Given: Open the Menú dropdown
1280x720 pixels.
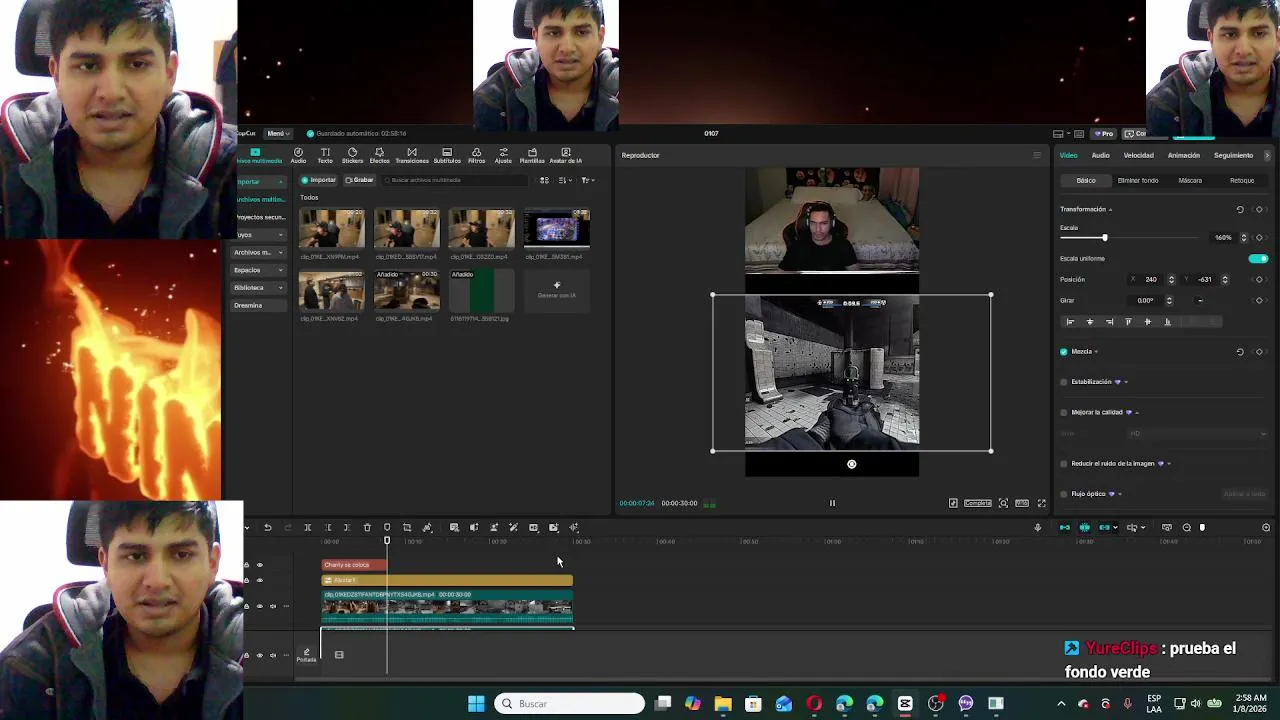Looking at the screenshot, I should (277, 133).
